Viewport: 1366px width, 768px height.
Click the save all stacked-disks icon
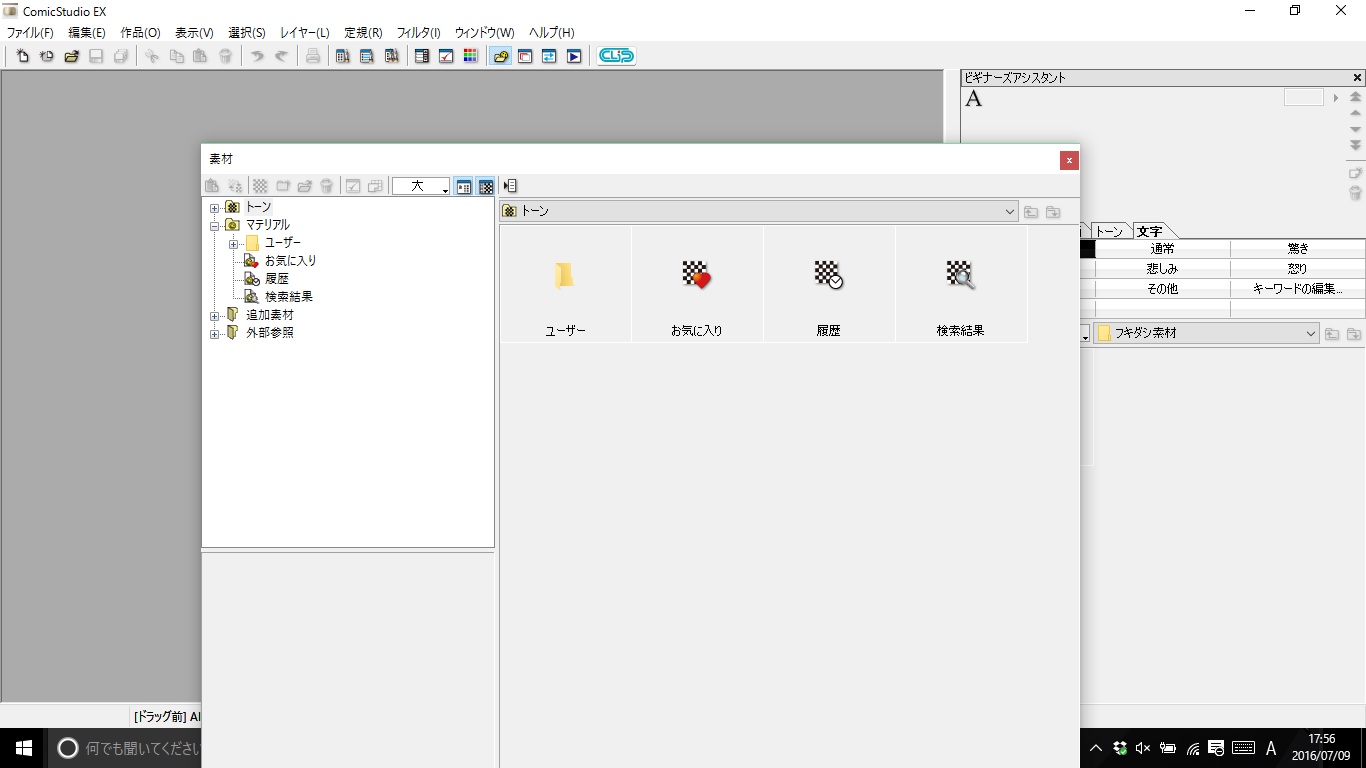click(x=121, y=56)
